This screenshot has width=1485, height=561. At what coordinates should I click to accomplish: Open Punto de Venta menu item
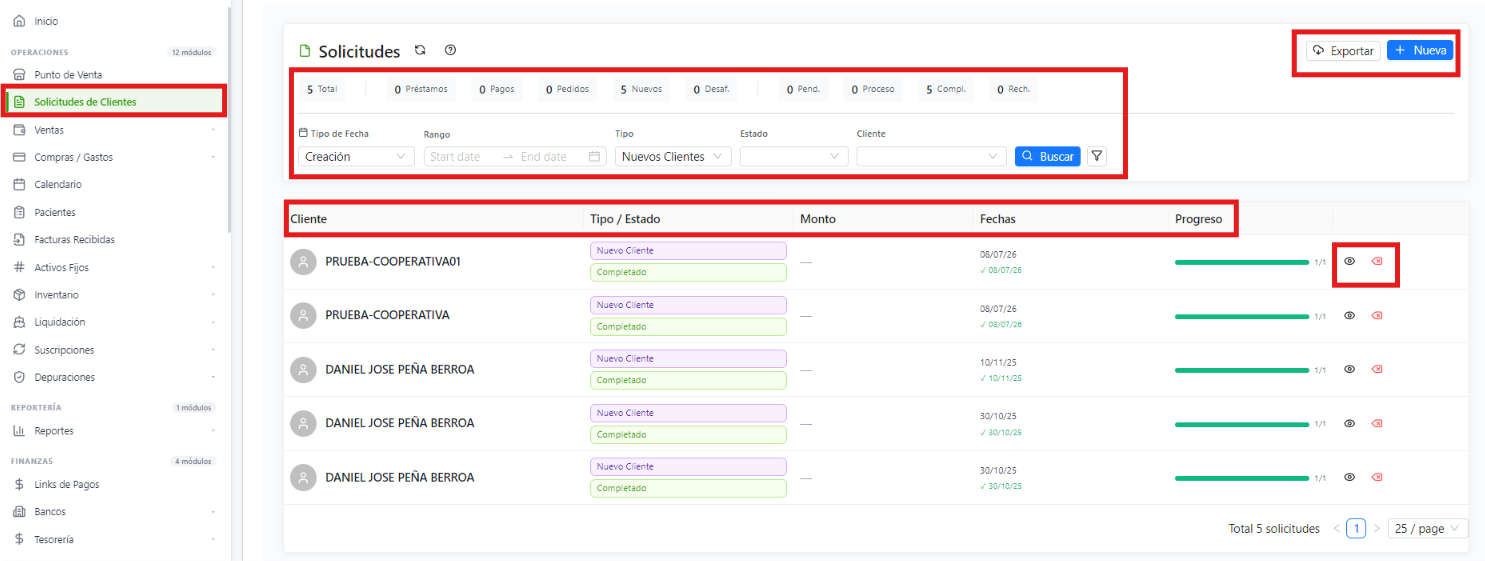tap(114, 75)
